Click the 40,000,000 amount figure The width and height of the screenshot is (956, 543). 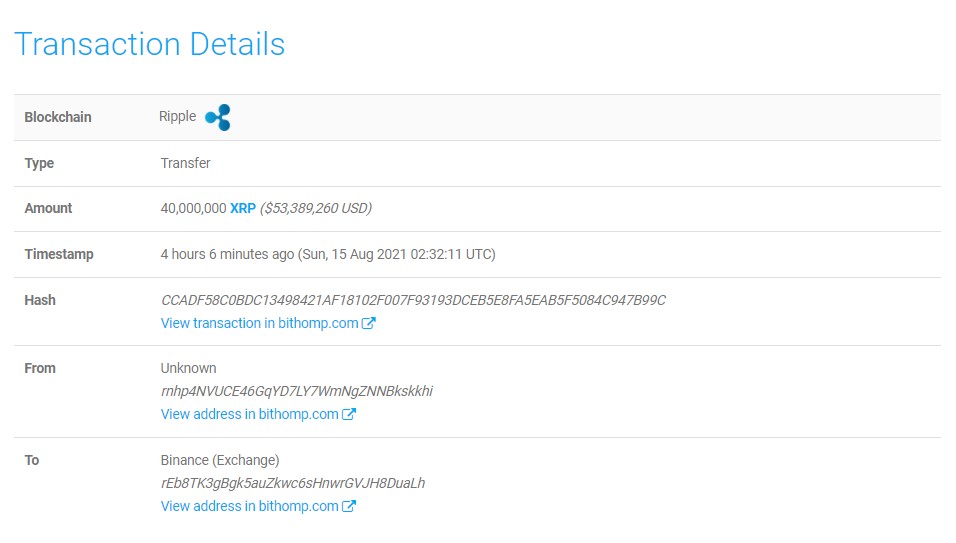(x=193, y=208)
